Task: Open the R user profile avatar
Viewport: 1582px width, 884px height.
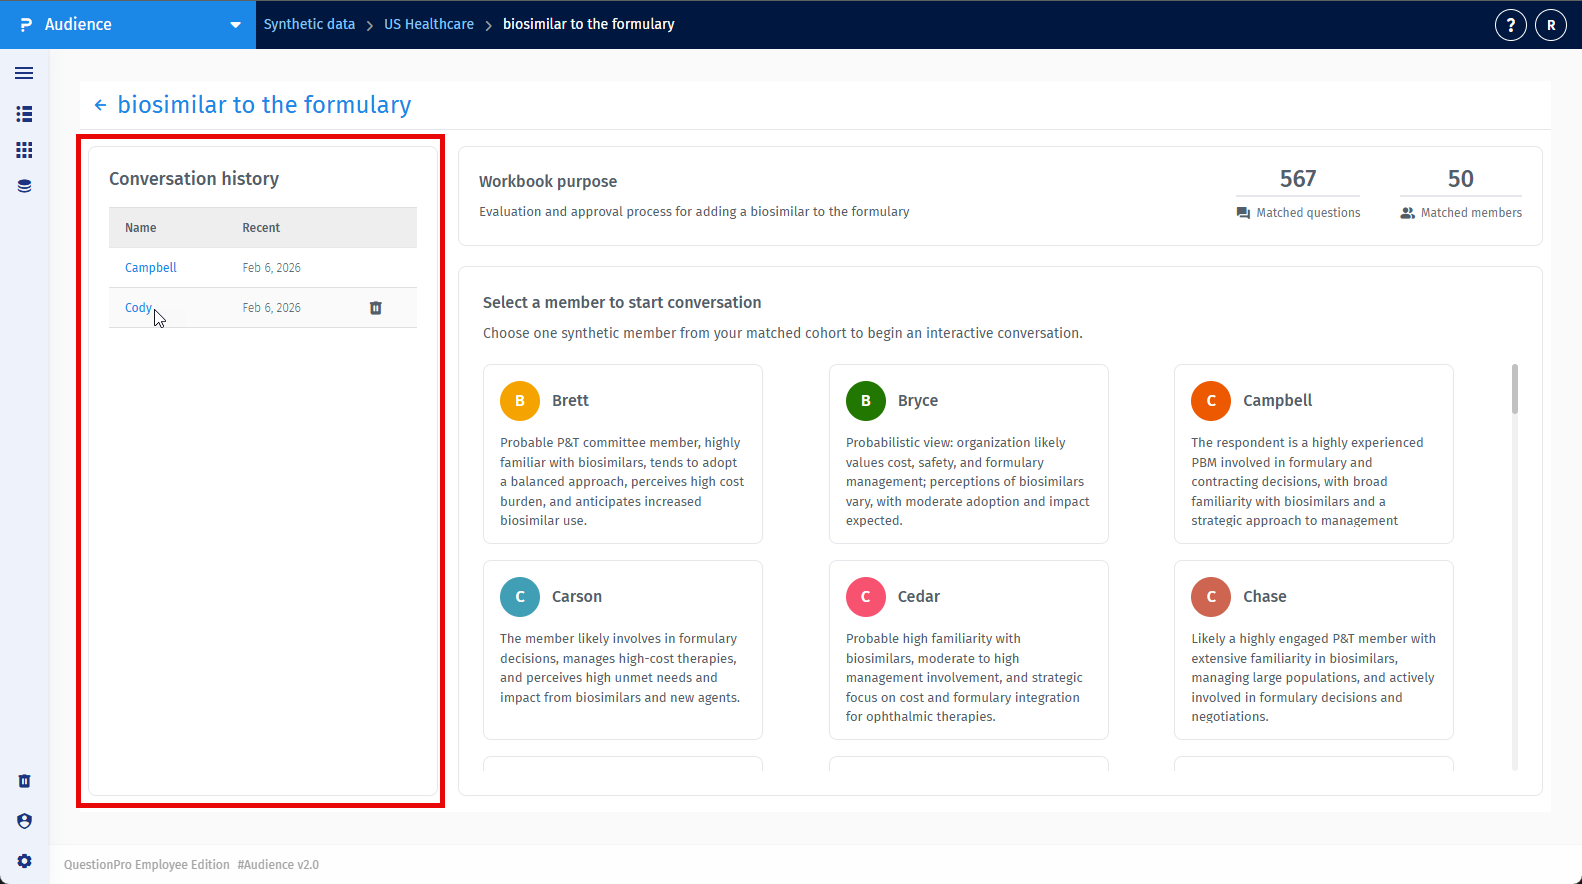Action: (1551, 25)
